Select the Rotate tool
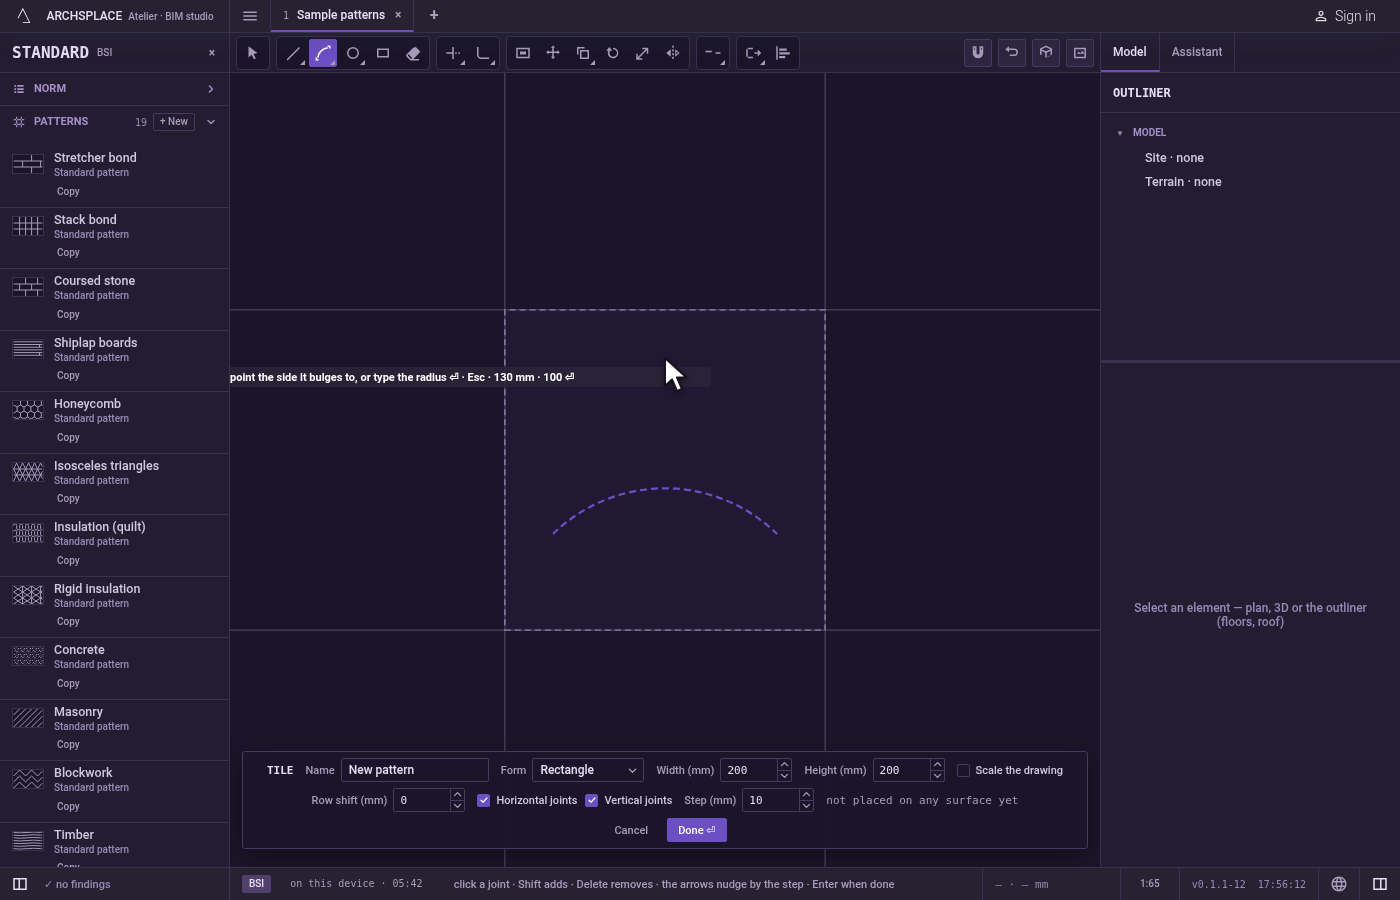Image resolution: width=1400 pixels, height=900 pixels. tap(613, 53)
